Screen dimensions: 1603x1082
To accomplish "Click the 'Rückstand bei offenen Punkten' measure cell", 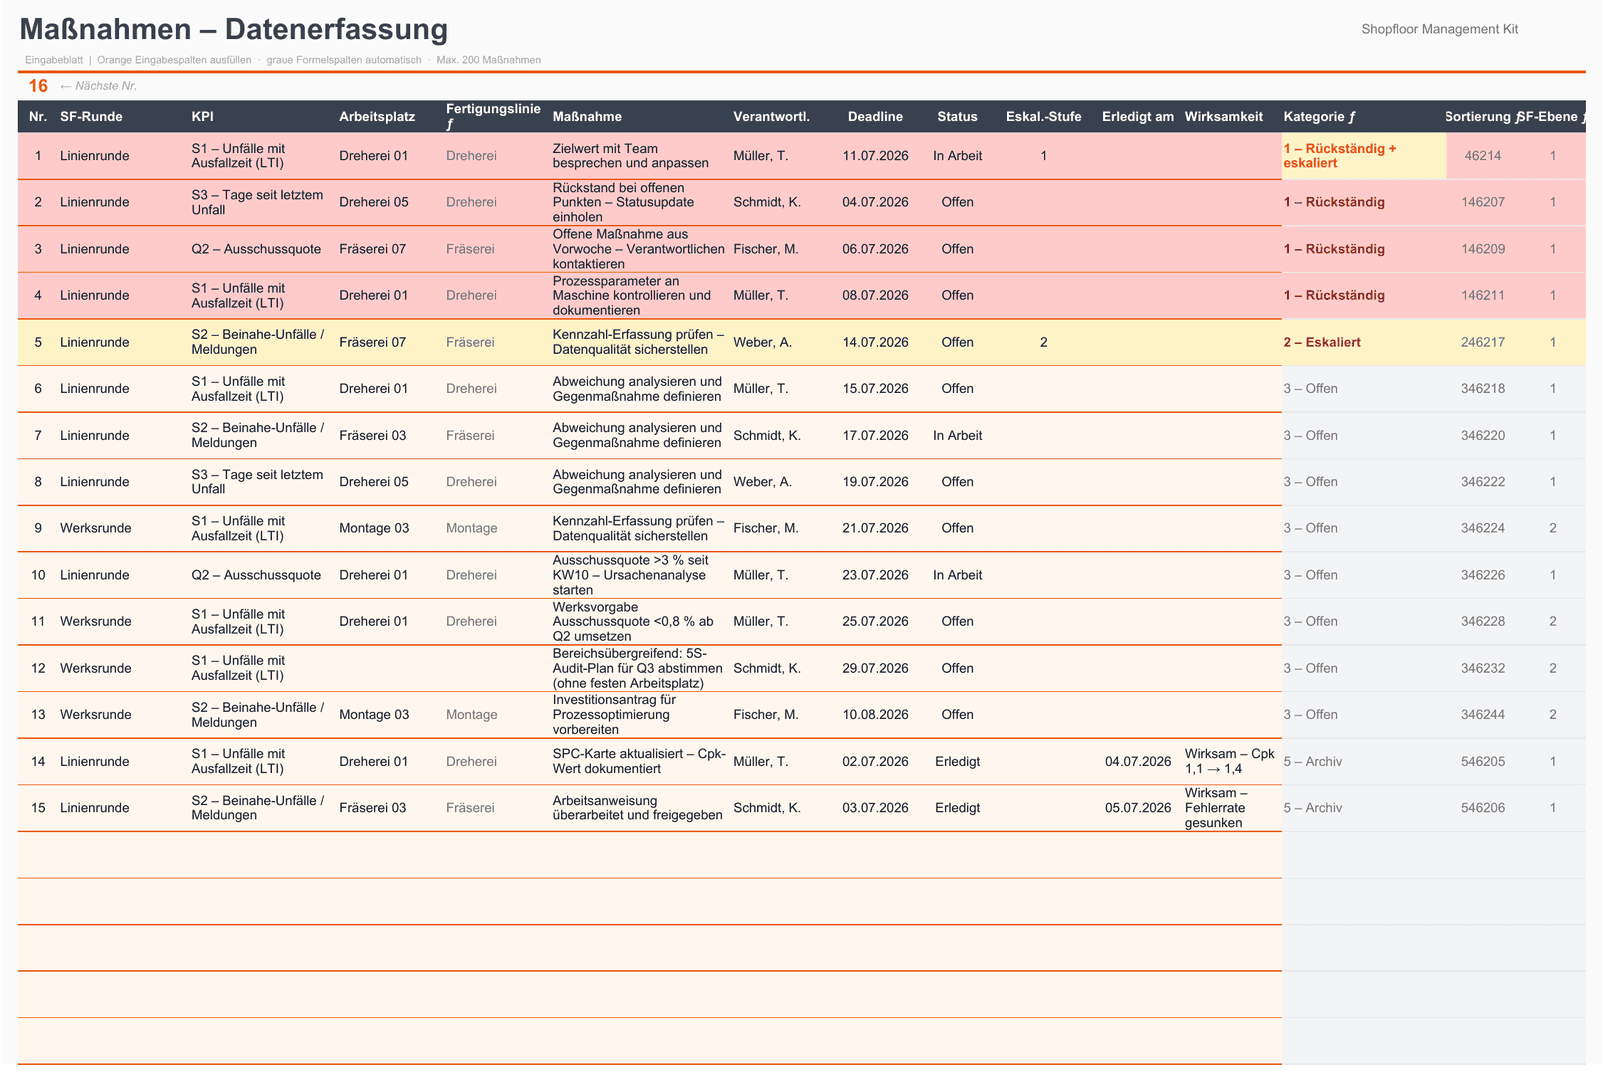I will pos(641,202).
